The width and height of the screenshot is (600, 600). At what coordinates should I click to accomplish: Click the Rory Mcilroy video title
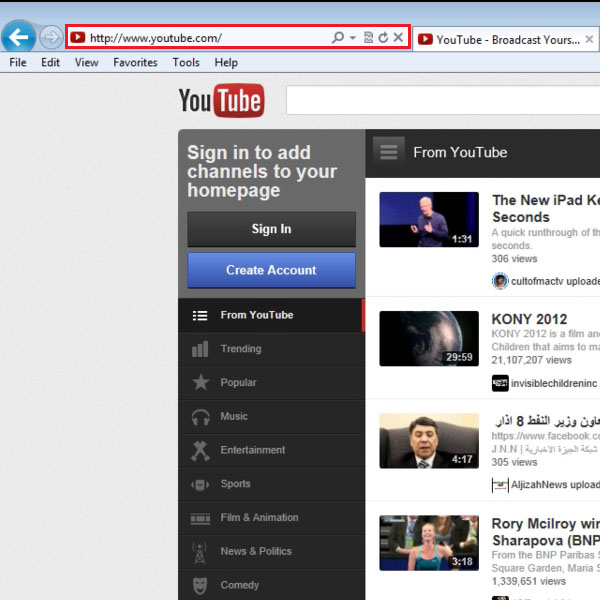(x=546, y=532)
